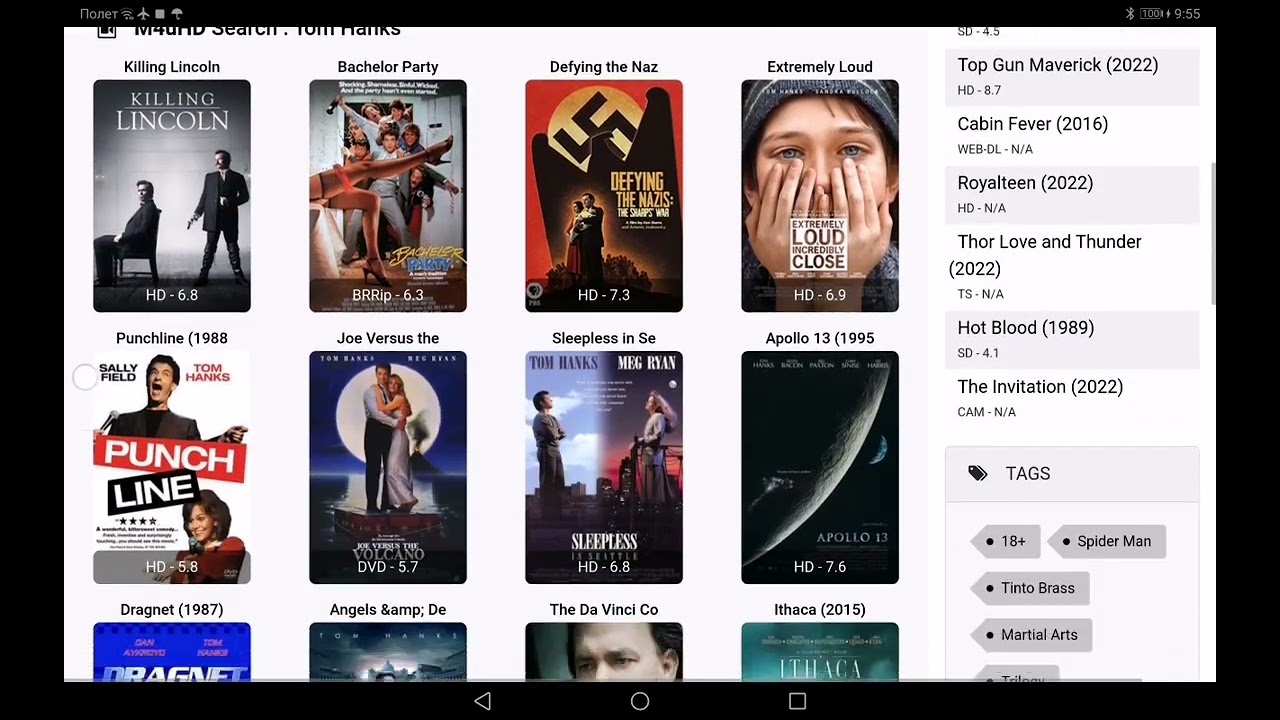1280x720 pixels.
Task: Click the HD - 7.3 rating label
Action: pos(604,296)
